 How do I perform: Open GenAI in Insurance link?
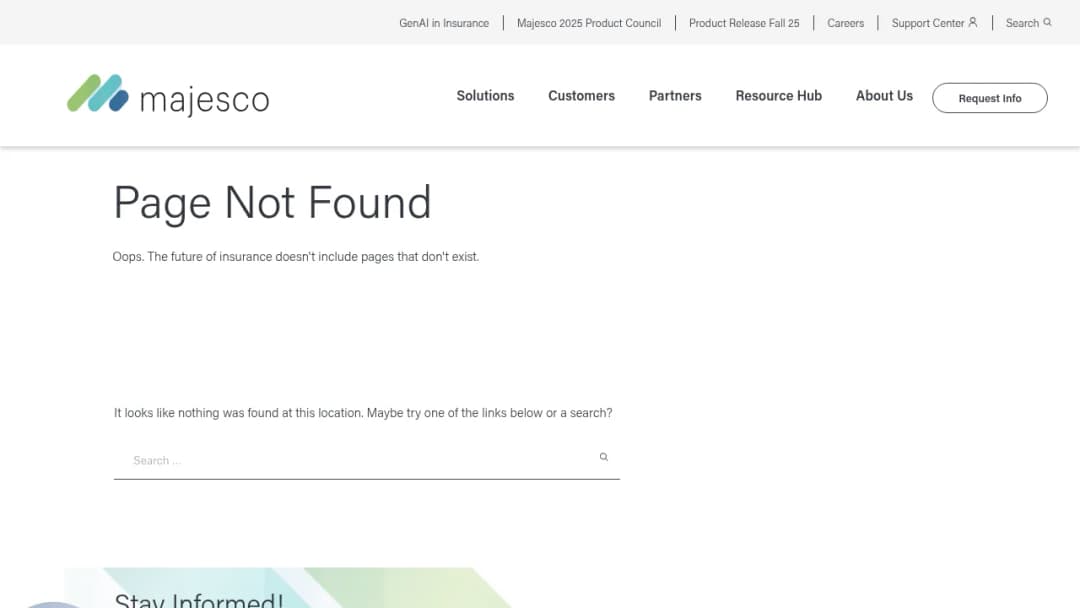(x=444, y=23)
